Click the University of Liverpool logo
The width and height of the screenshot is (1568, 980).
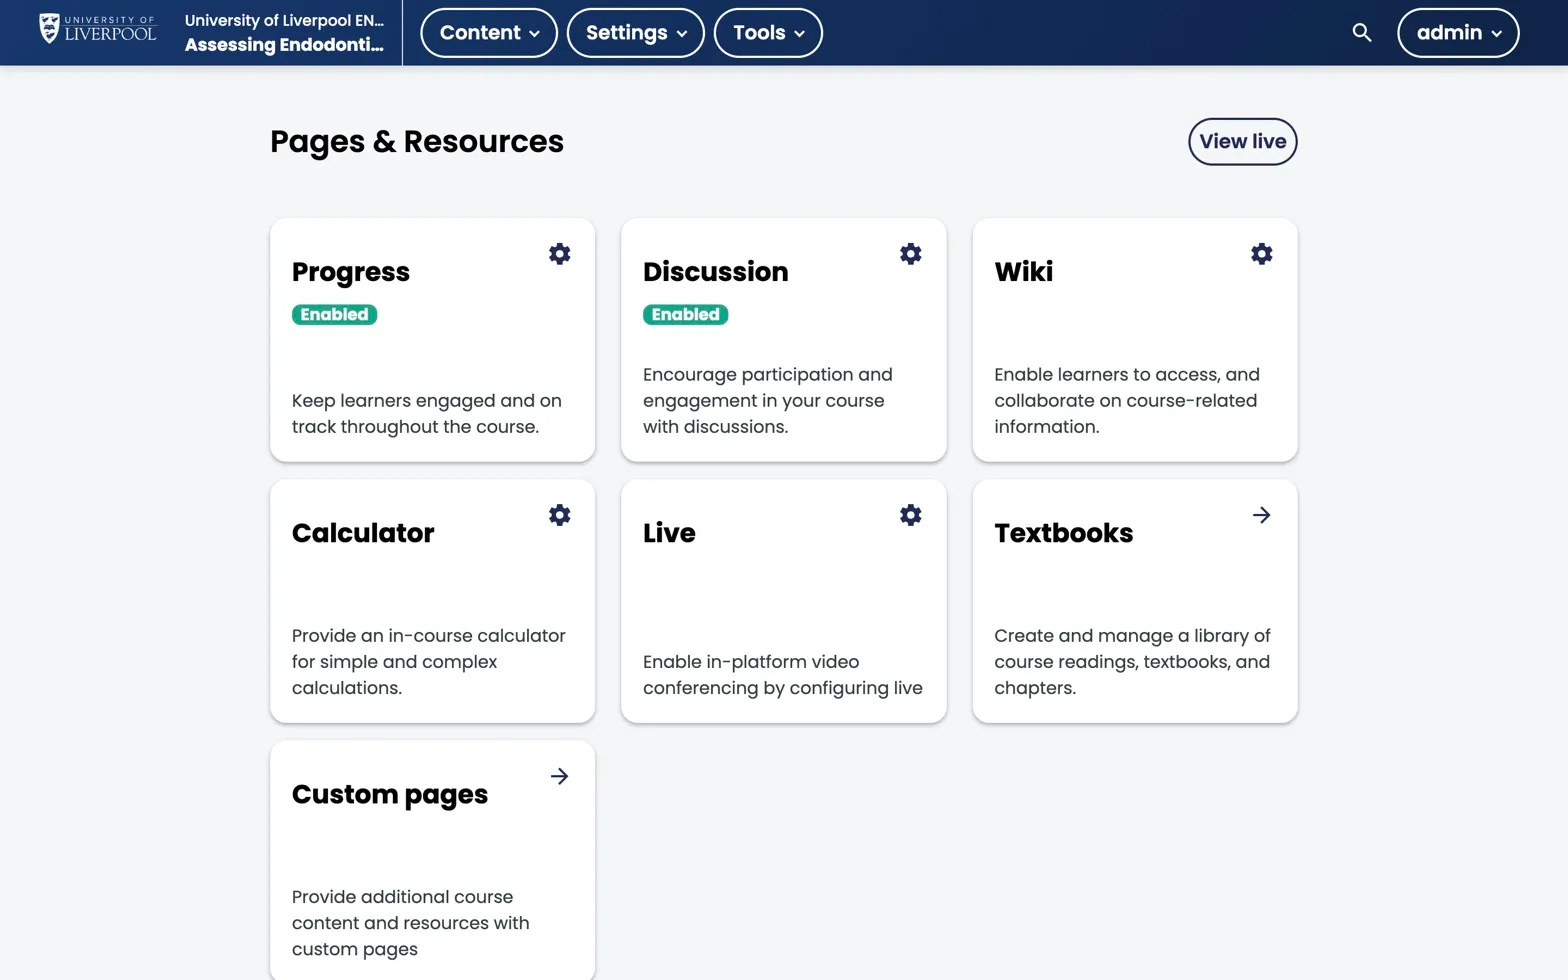[98, 29]
